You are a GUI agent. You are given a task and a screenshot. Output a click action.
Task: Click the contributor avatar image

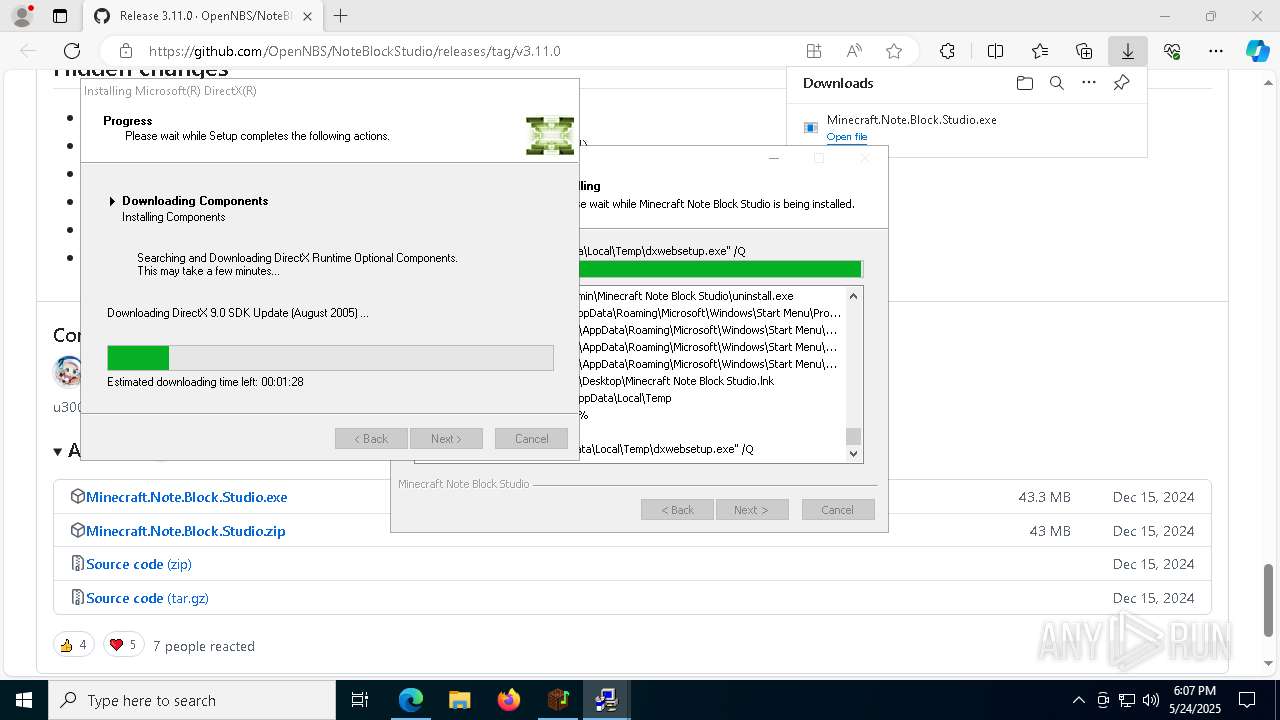pyautogui.click(x=68, y=372)
